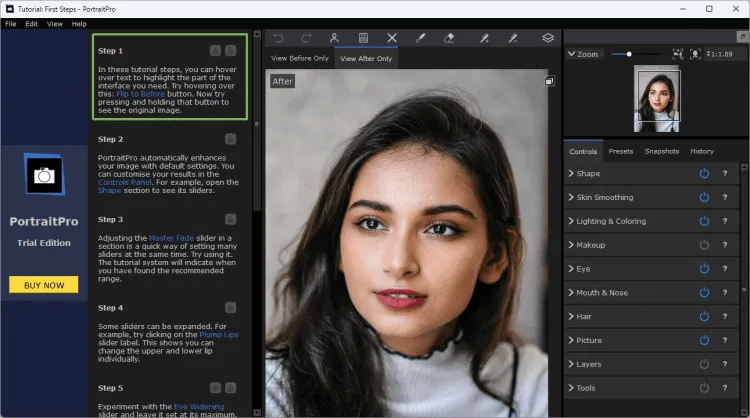750x418 pixels.
Task: Turn off the Eye section power toggle
Action: coord(704,269)
